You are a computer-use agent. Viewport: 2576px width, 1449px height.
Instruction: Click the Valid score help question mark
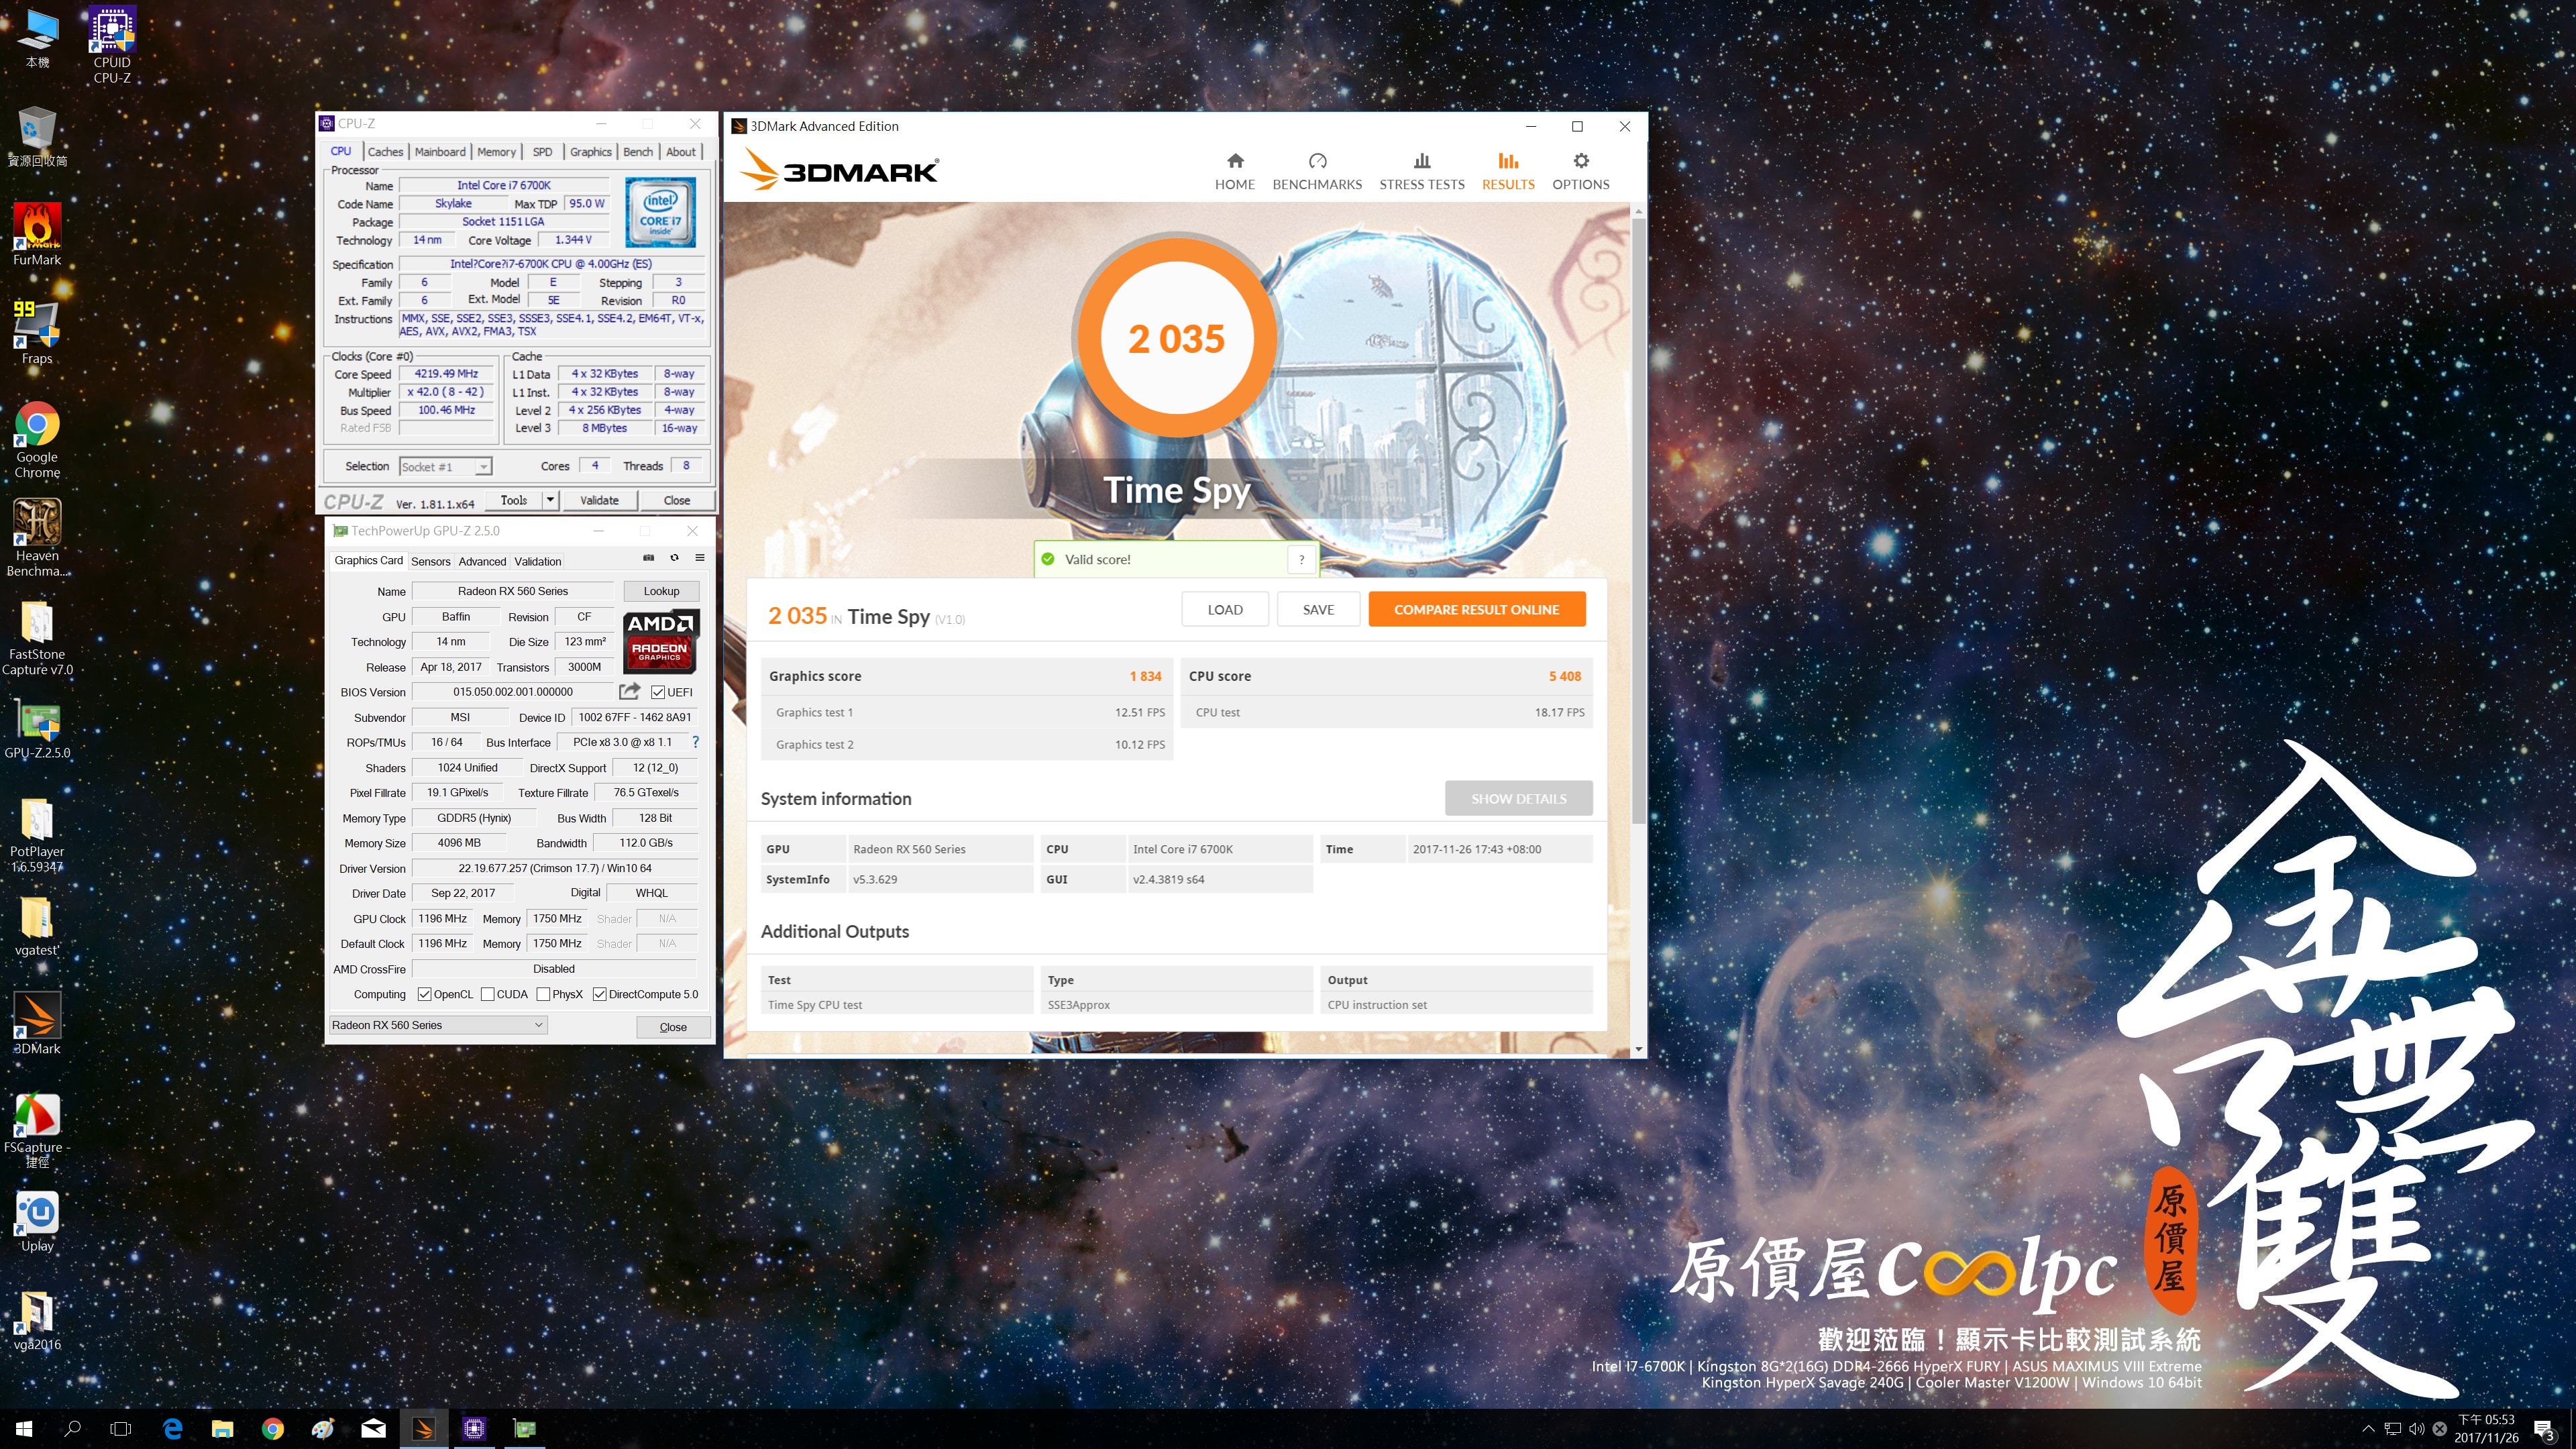(x=1301, y=559)
